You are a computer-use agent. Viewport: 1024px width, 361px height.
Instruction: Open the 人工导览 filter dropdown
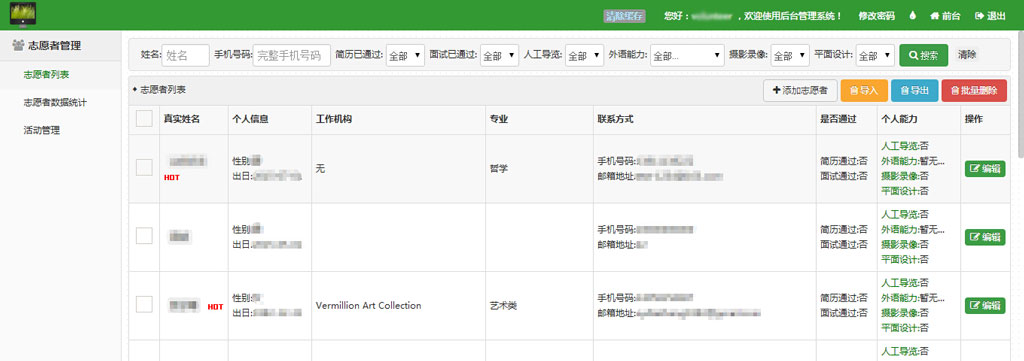pos(584,55)
